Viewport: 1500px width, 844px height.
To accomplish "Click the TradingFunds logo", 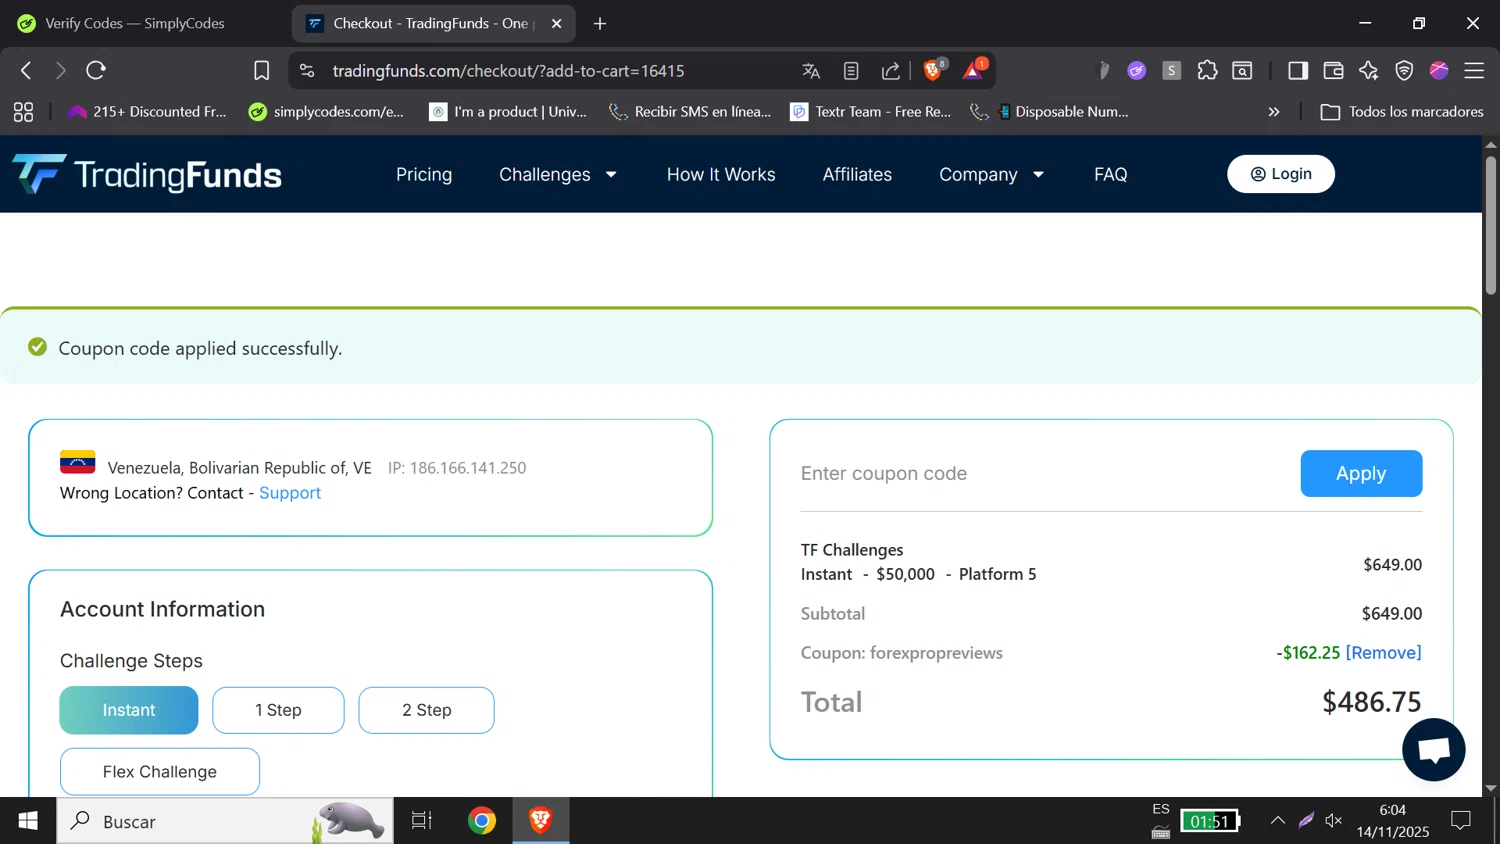I will [147, 175].
